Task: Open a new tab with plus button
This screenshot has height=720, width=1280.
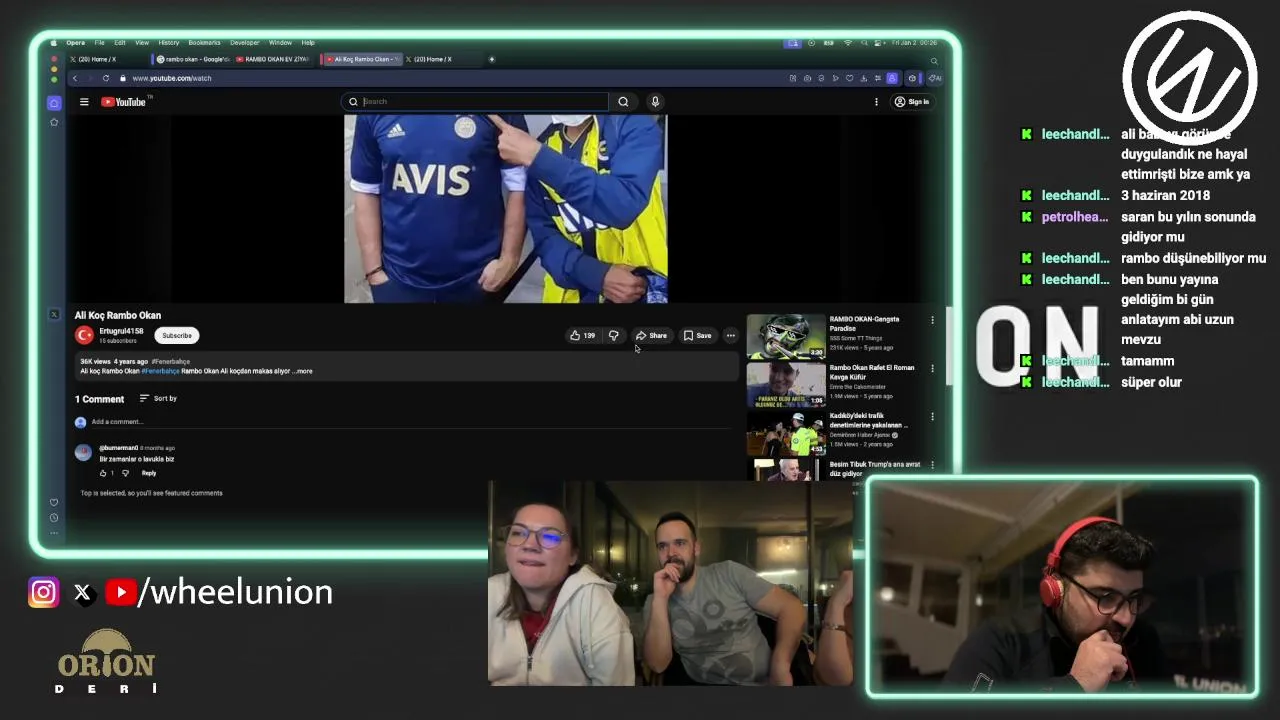Action: click(x=492, y=59)
